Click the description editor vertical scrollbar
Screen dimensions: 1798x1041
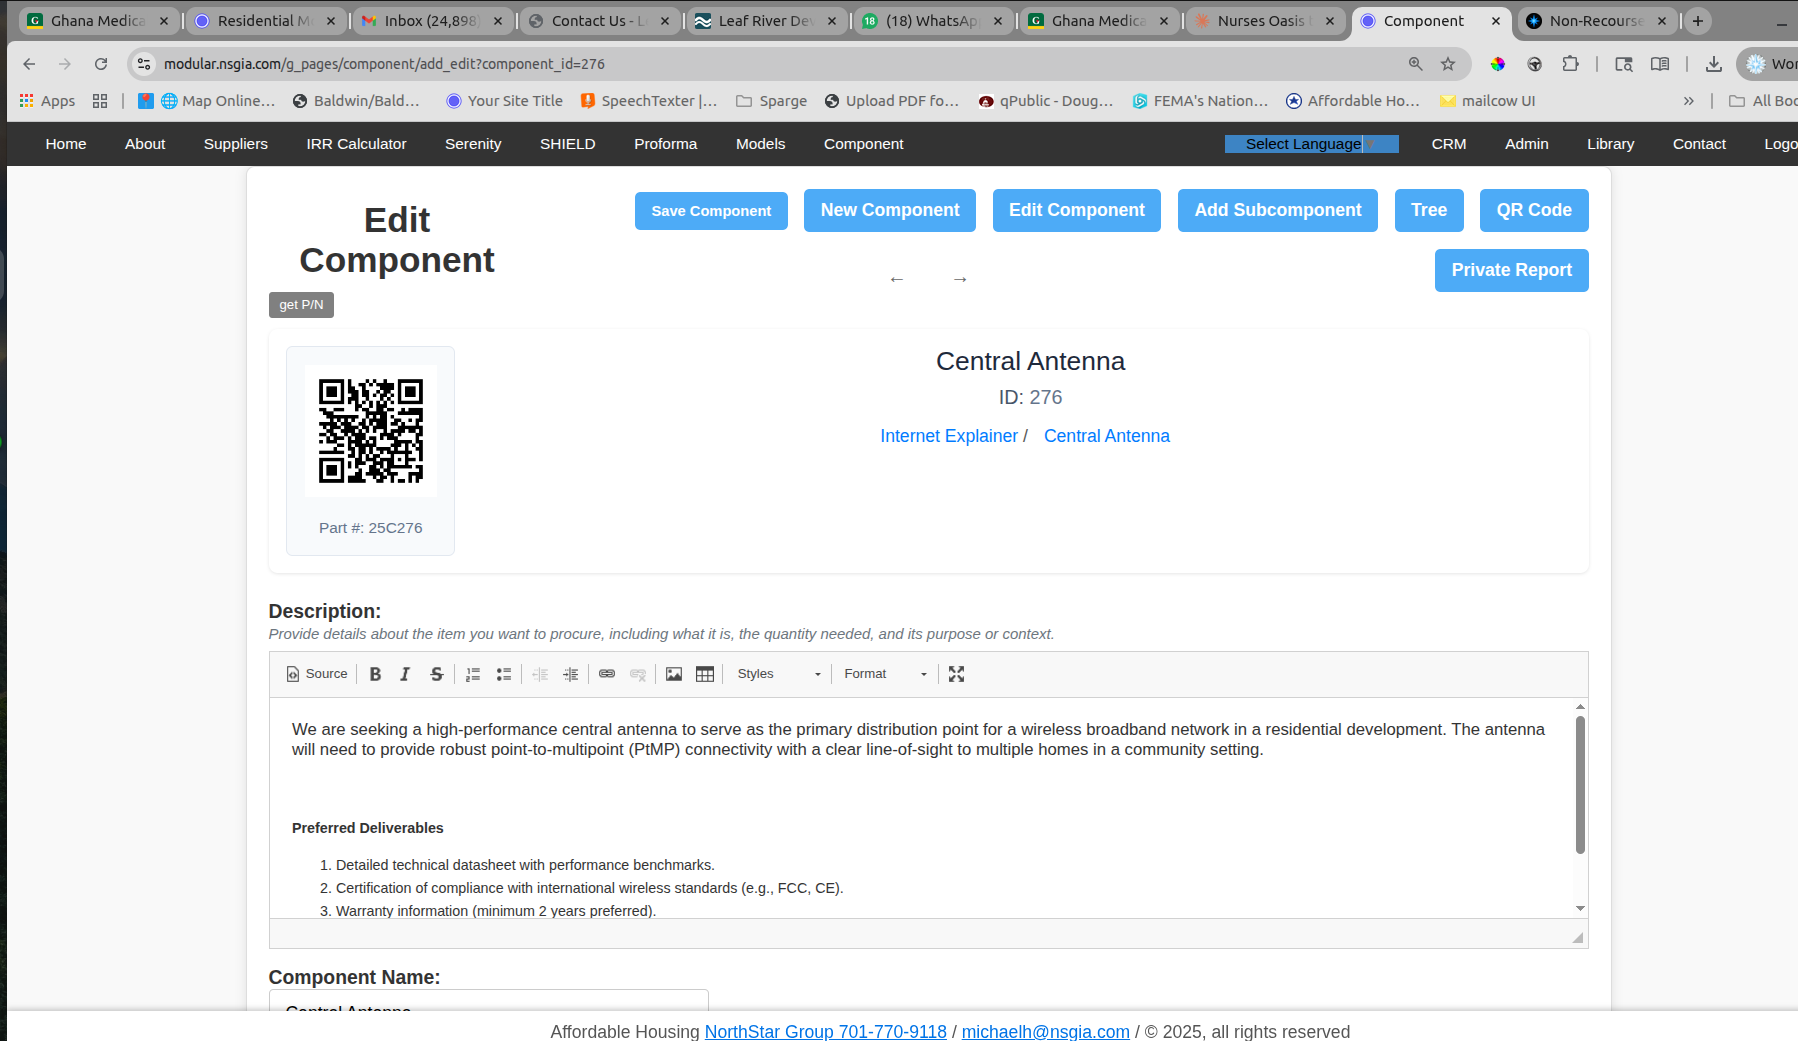pyautogui.click(x=1580, y=785)
